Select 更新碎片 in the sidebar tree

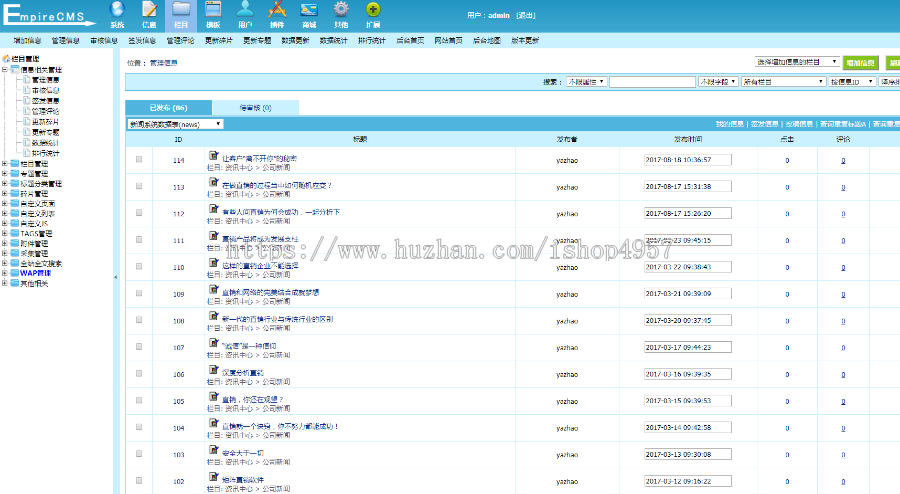point(45,122)
